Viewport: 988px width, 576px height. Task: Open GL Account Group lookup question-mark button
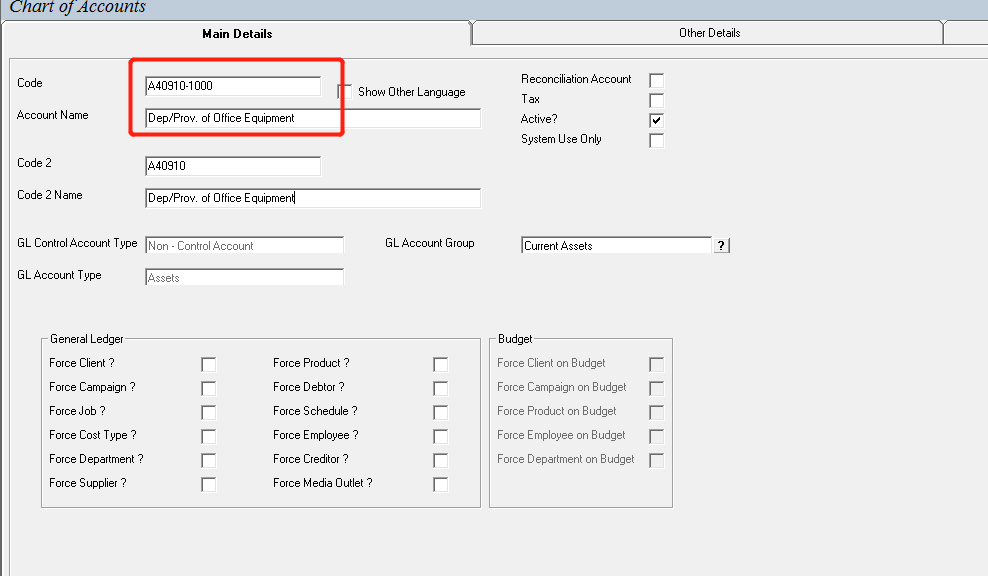point(721,246)
